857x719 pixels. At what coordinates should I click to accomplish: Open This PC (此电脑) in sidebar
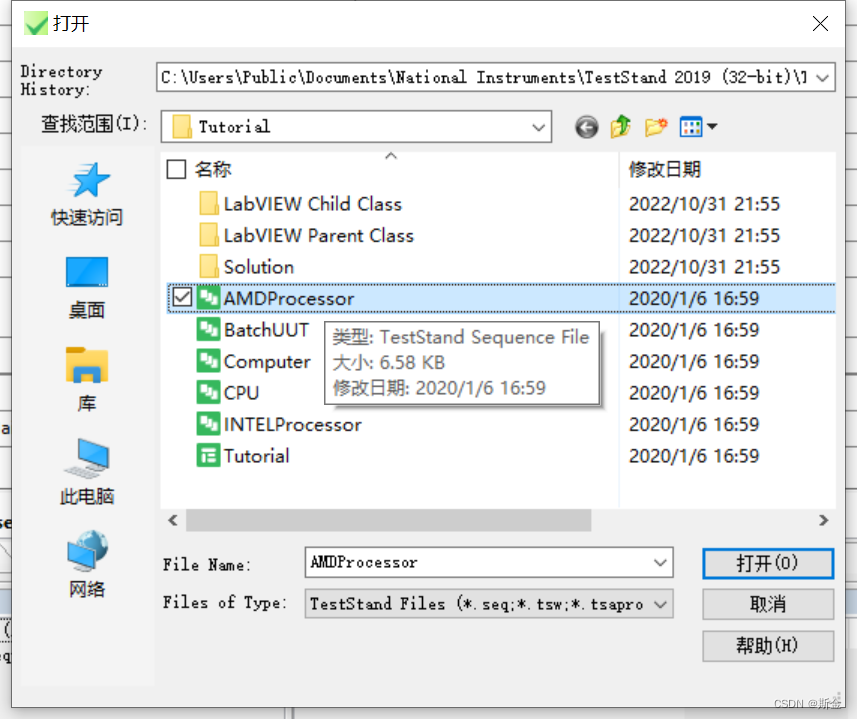tap(87, 472)
